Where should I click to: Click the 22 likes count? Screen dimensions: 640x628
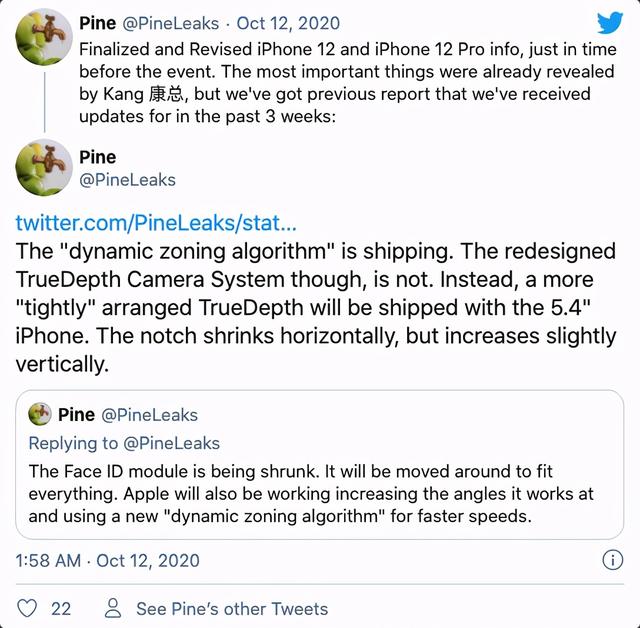[x=61, y=608]
